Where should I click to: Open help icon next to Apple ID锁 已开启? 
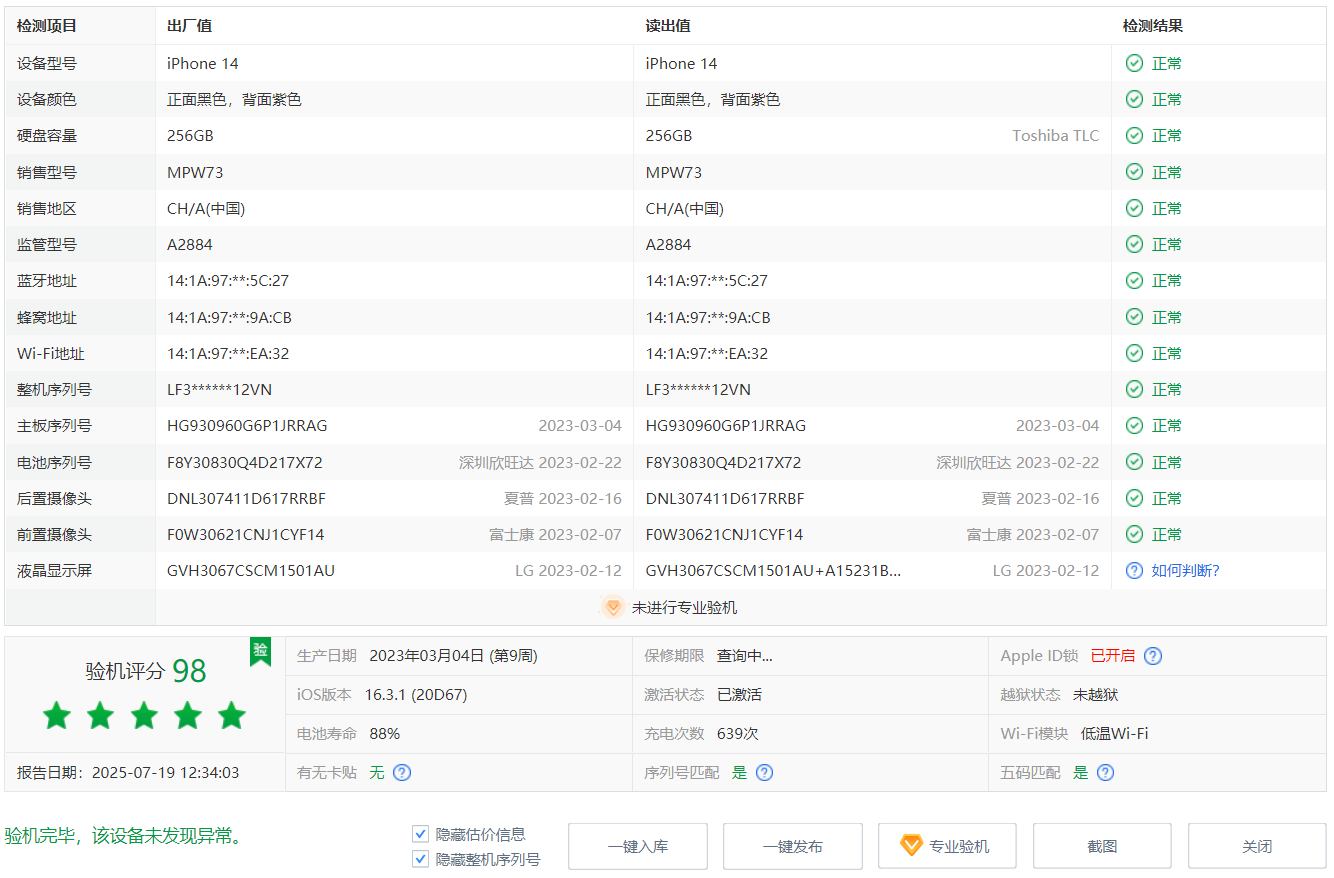pyautogui.click(x=1152, y=656)
